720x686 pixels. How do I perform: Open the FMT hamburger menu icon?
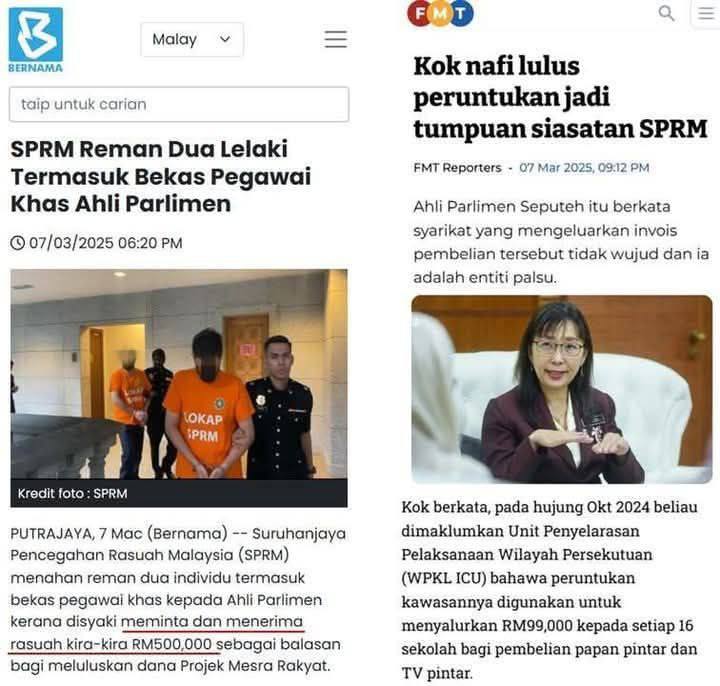point(706,13)
